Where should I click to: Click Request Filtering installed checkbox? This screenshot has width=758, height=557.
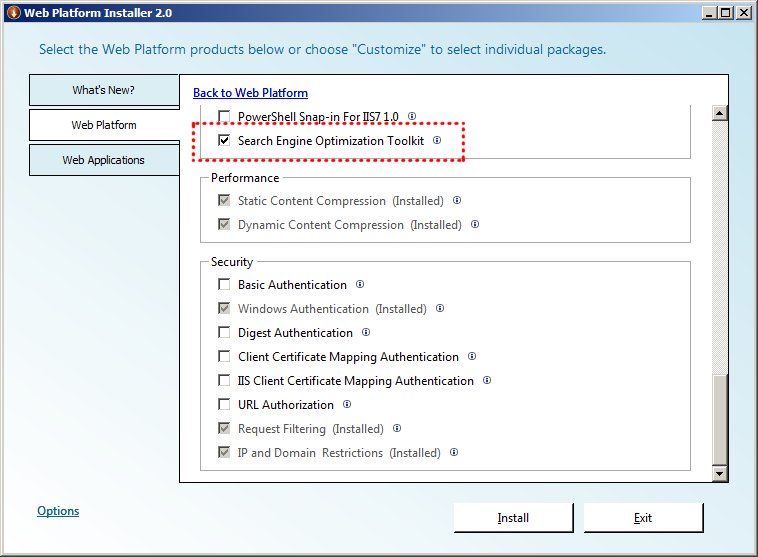coord(224,428)
